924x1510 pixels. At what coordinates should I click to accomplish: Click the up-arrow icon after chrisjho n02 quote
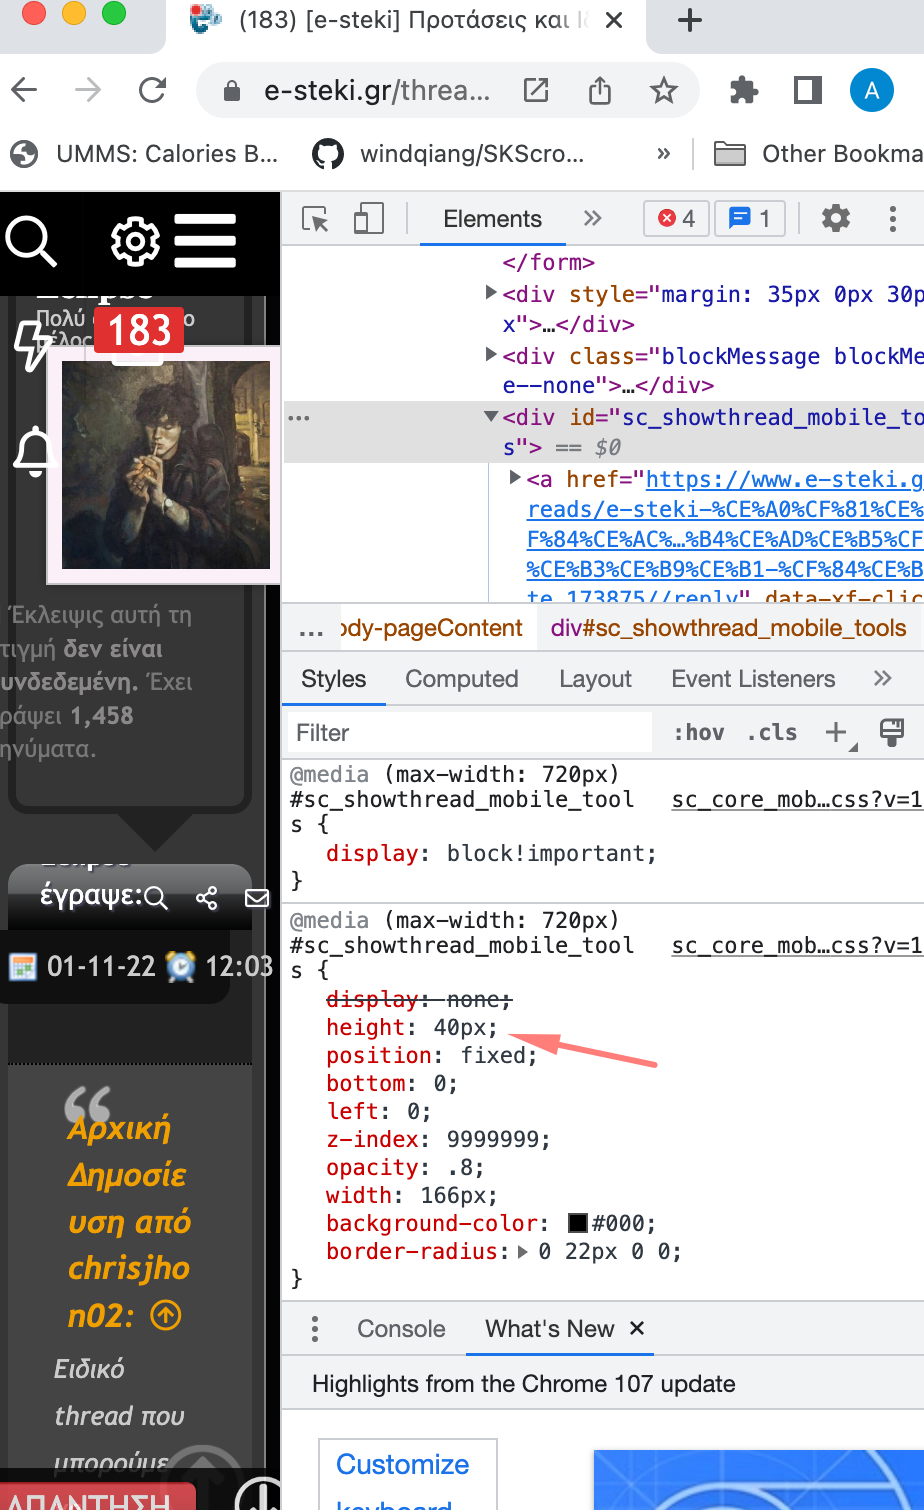coord(166,1314)
